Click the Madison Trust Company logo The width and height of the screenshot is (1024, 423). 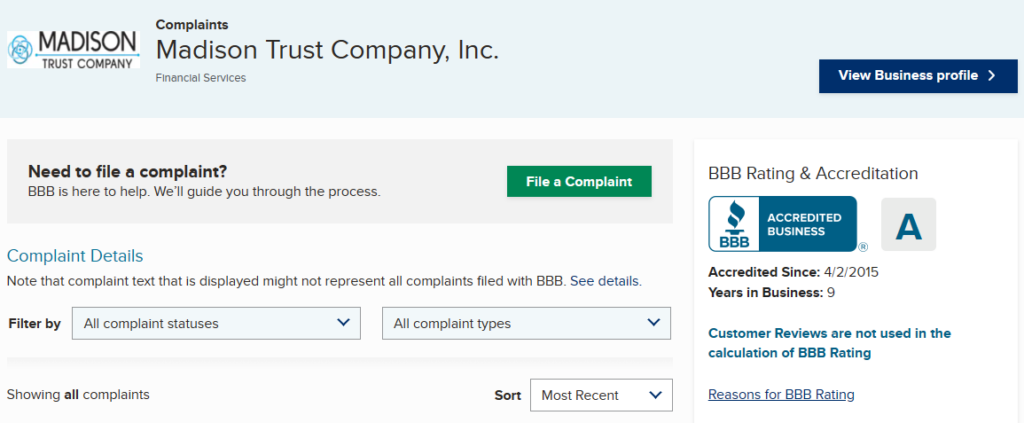pyautogui.click(x=73, y=49)
